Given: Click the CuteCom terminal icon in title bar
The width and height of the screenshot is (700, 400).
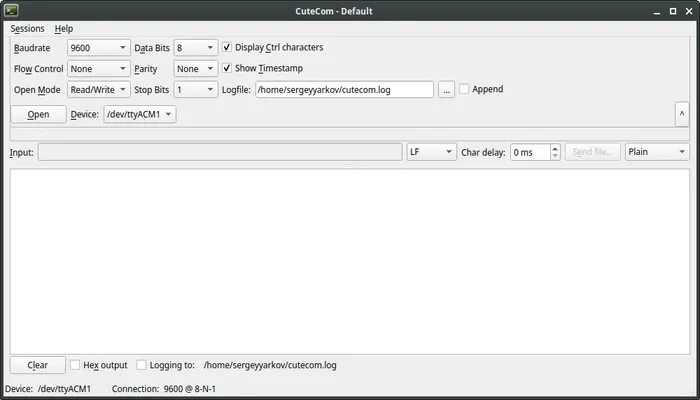Looking at the screenshot, I should pyautogui.click(x=12, y=11).
